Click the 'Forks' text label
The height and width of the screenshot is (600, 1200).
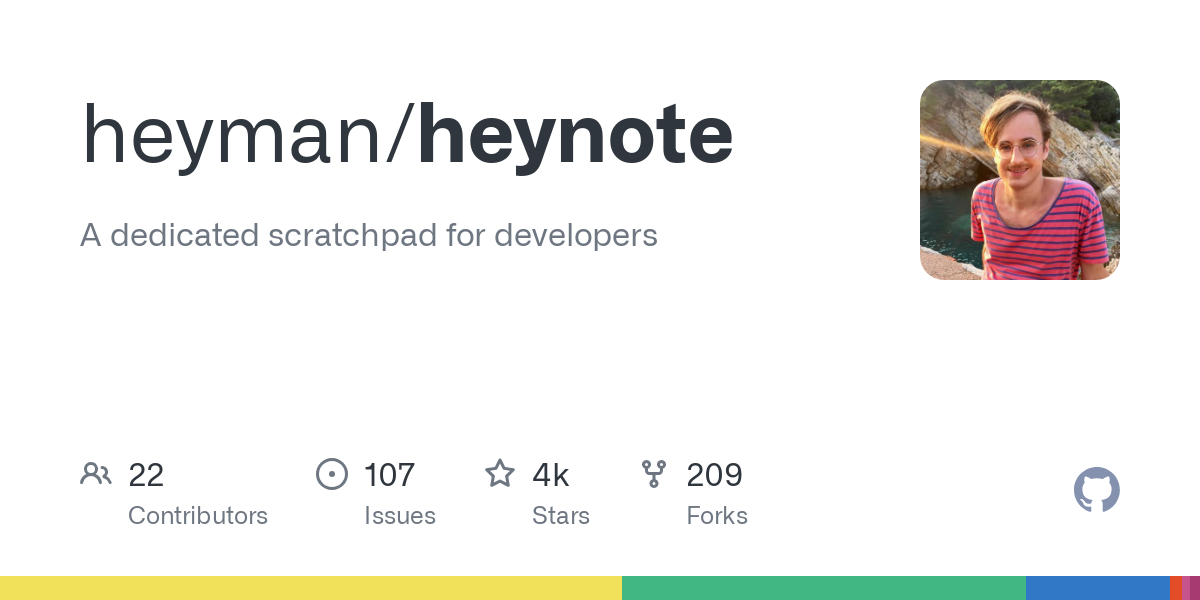pos(717,516)
